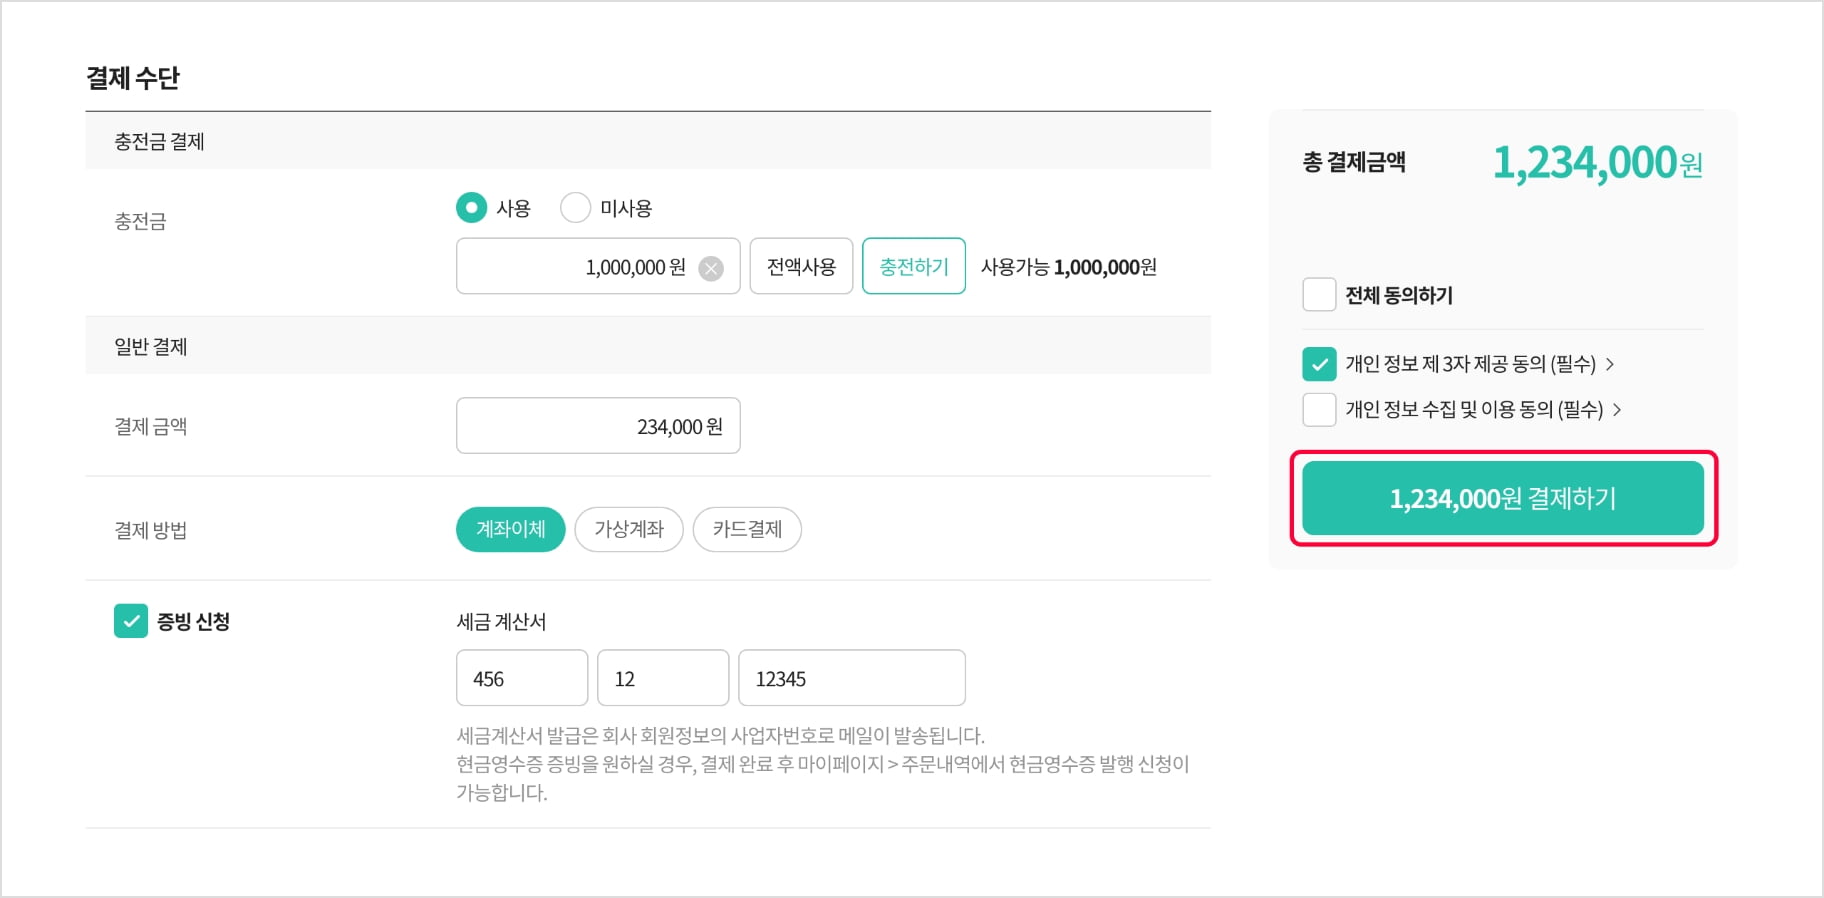The image size is (1824, 898).
Task: Check the 전체 동의하기 checkbox
Action: point(1319,295)
